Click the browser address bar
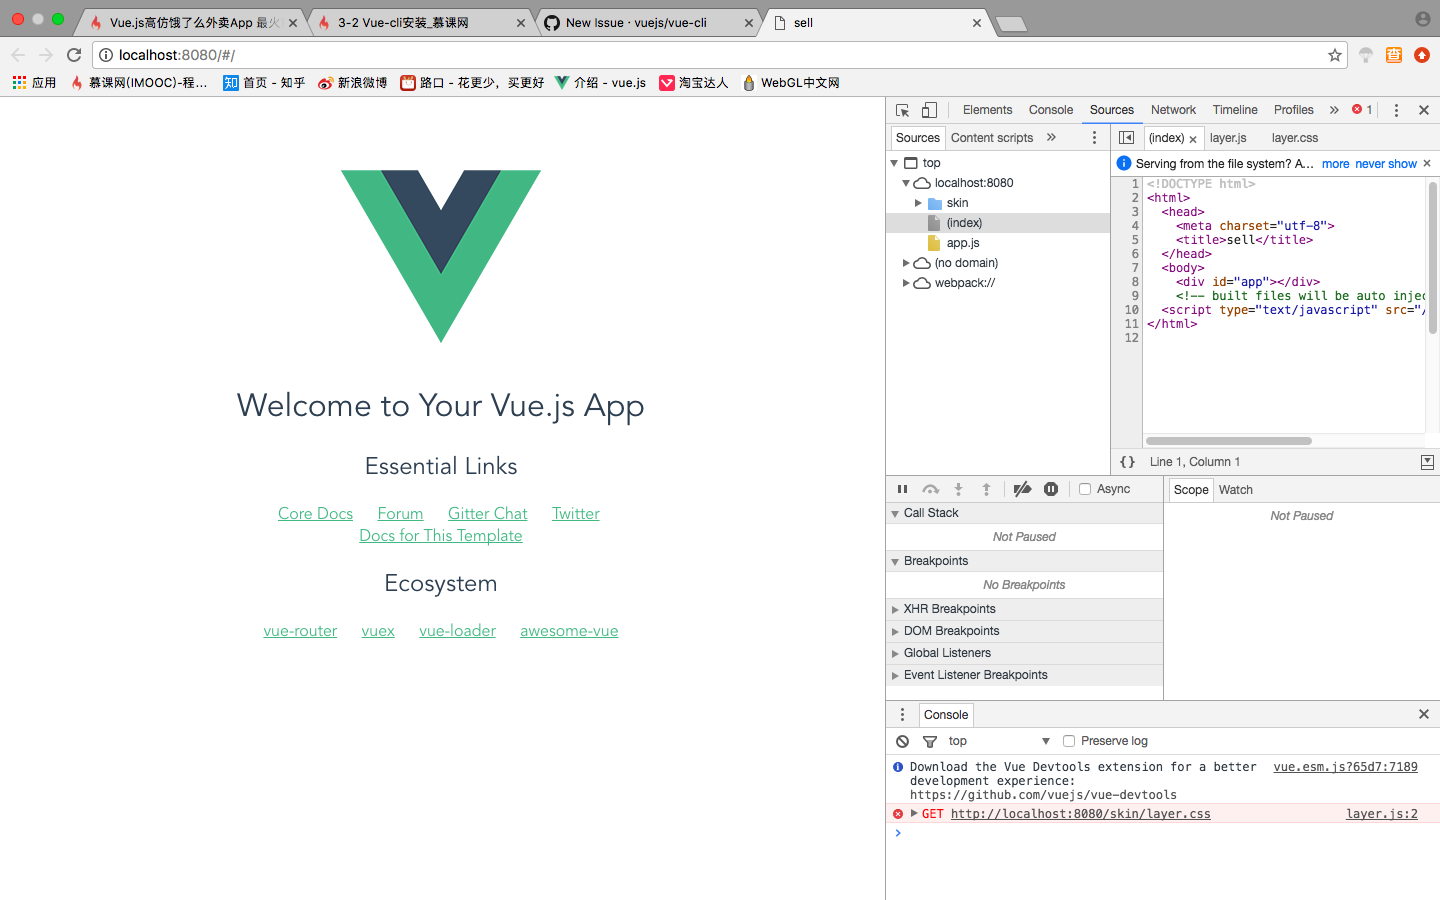The height and width of the screenshot is (900, 1440). click(x=700, y=55)
